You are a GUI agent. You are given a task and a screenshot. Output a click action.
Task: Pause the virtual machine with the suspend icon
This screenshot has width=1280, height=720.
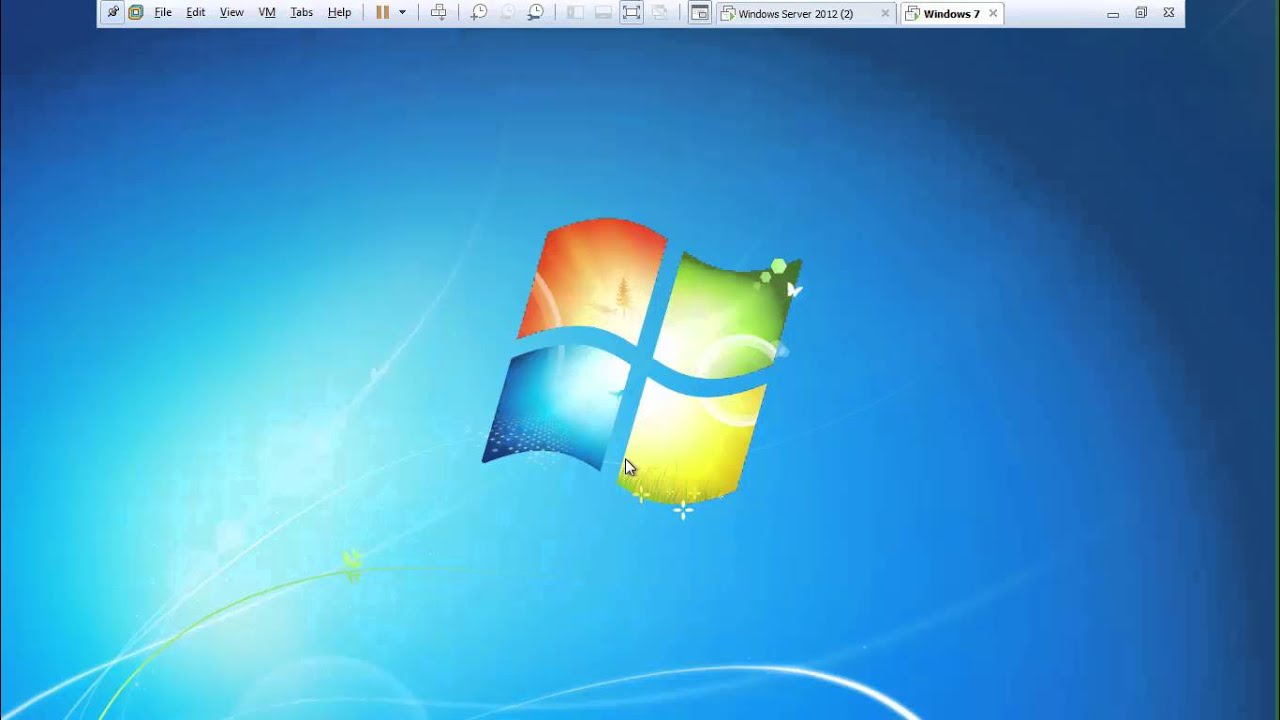coord(382,13)
